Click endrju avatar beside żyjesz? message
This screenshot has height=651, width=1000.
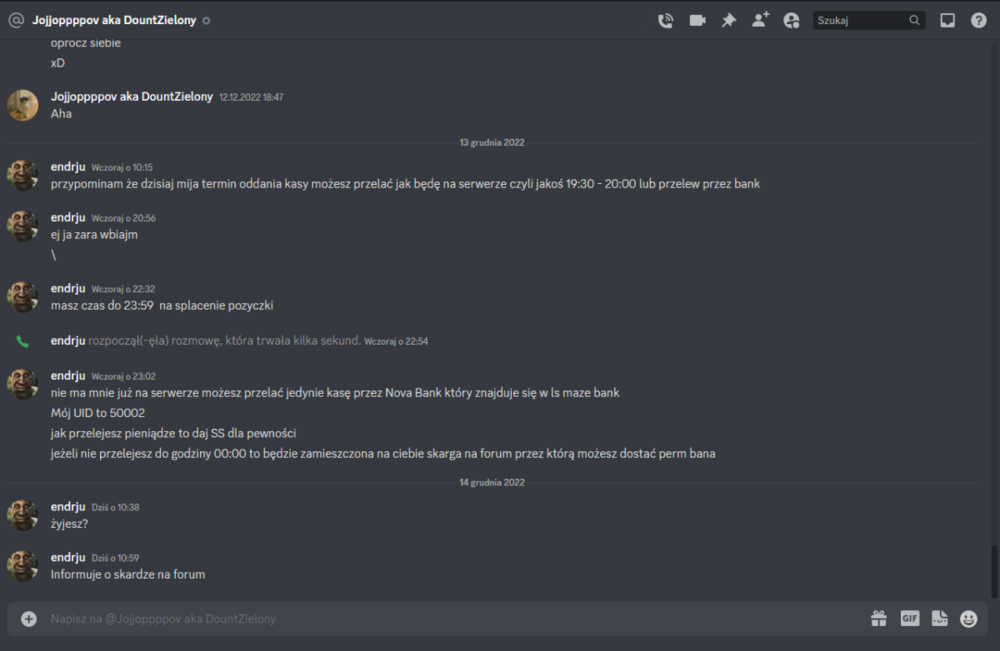click(22, 515)
